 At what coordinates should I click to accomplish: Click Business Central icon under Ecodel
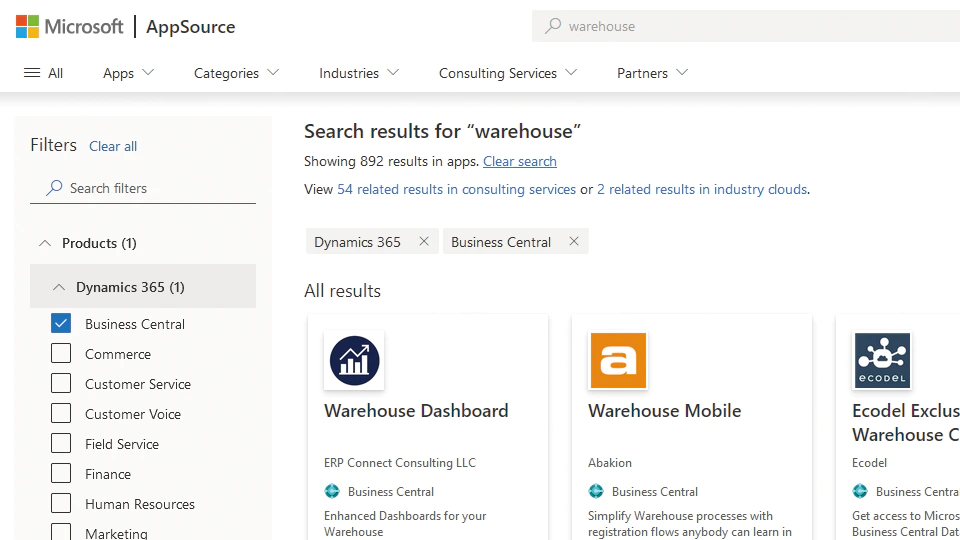860,491
